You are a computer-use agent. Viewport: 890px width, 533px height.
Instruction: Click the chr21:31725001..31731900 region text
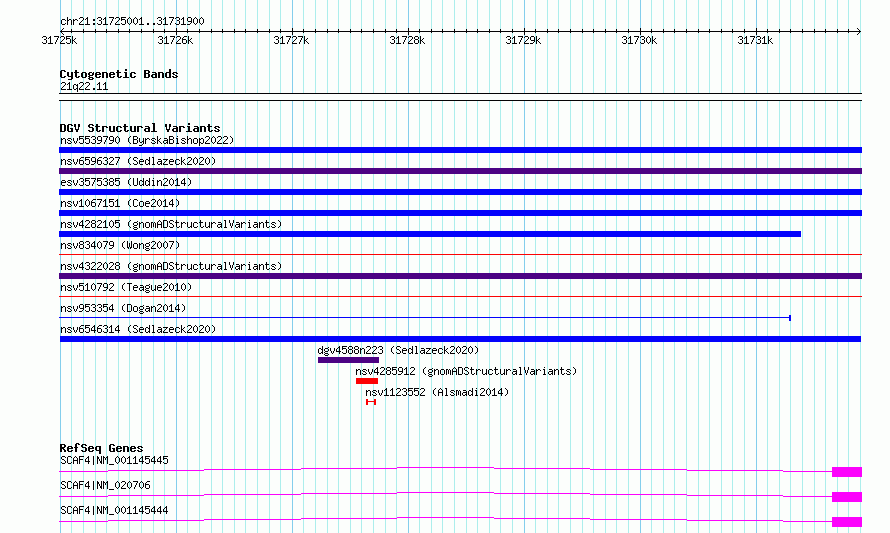(x=132, y=21)
